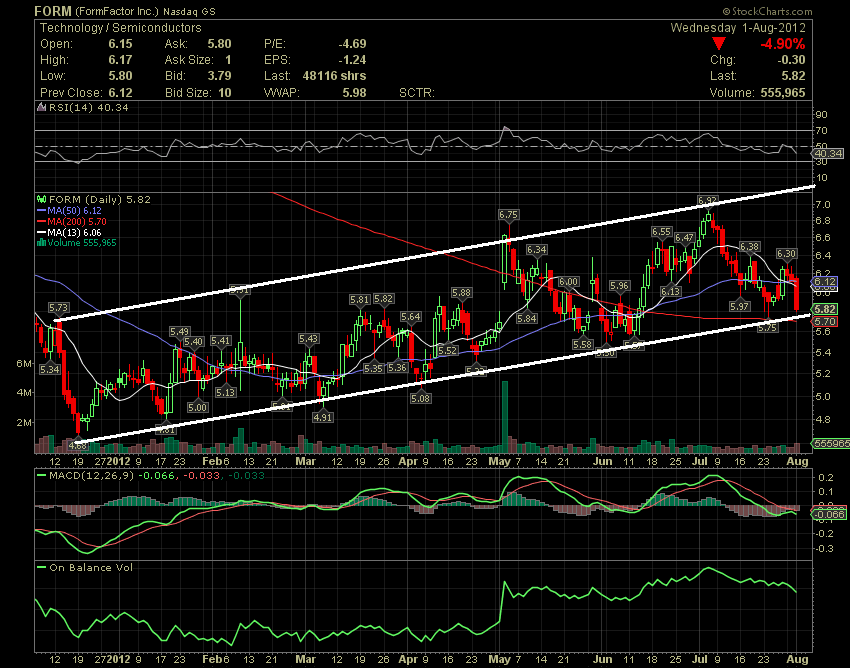The image size is (850, 668).
Task: Click the P/E value -4.69
Action: coord(352,44)
